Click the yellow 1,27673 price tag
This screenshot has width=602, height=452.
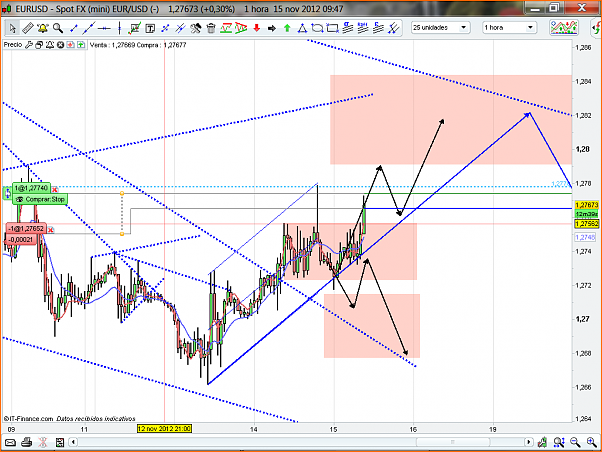click(587, 205)
